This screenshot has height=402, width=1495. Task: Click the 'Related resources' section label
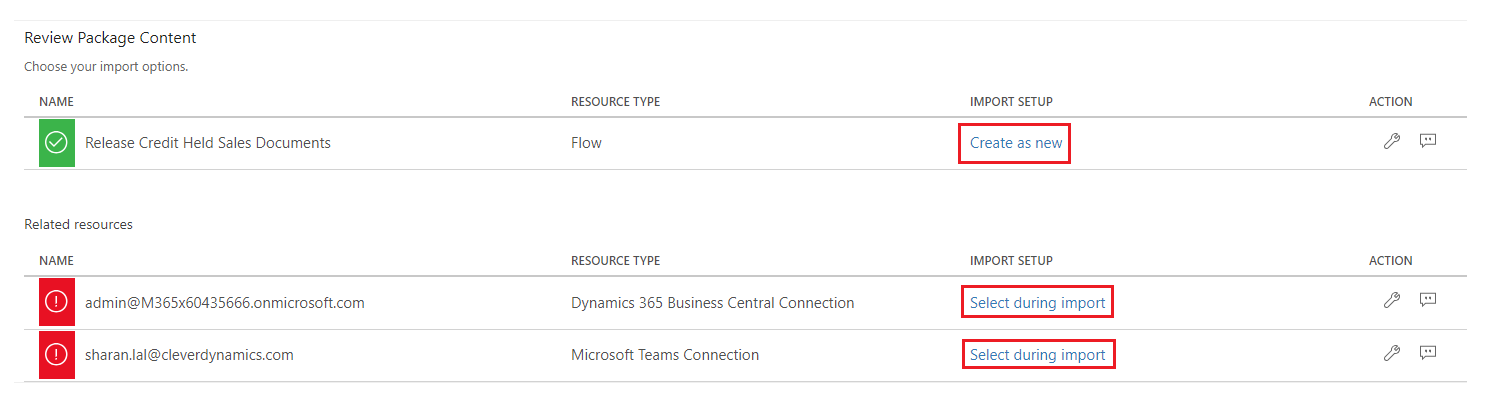(x=78, y=225)
